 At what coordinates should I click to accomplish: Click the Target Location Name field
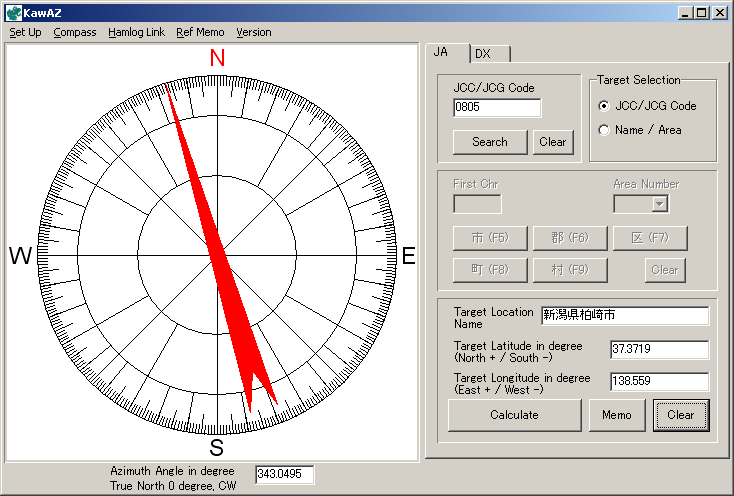click(x=625, y=315)
